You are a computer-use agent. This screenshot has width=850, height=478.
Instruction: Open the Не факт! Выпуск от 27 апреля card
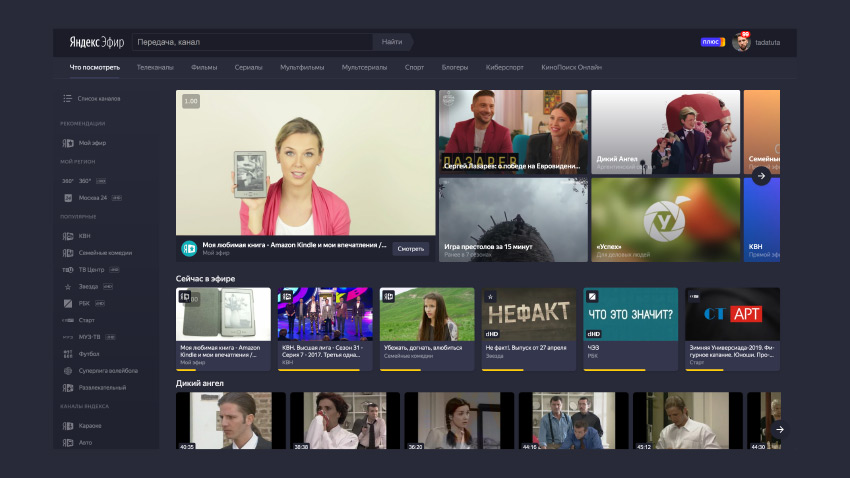click(x=529, y=329)
